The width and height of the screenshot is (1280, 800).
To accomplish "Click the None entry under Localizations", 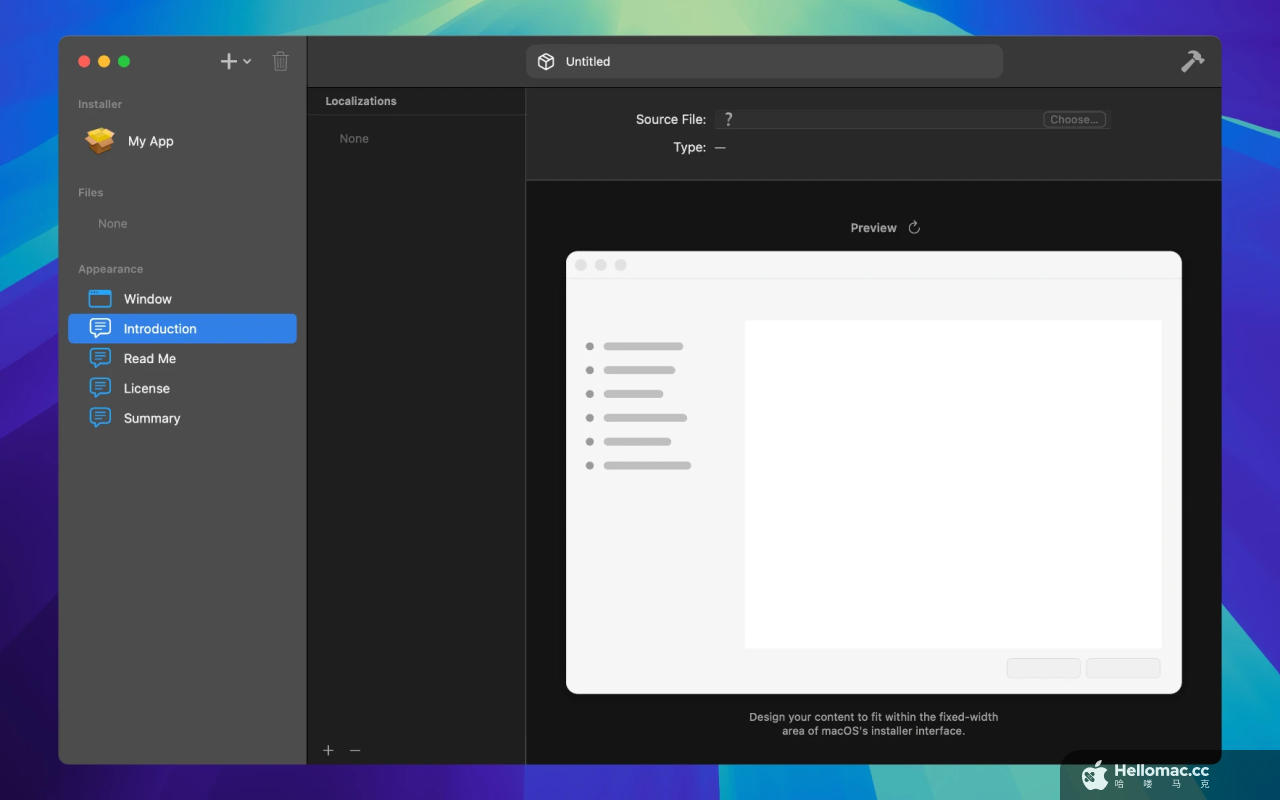I will [354, 139].
